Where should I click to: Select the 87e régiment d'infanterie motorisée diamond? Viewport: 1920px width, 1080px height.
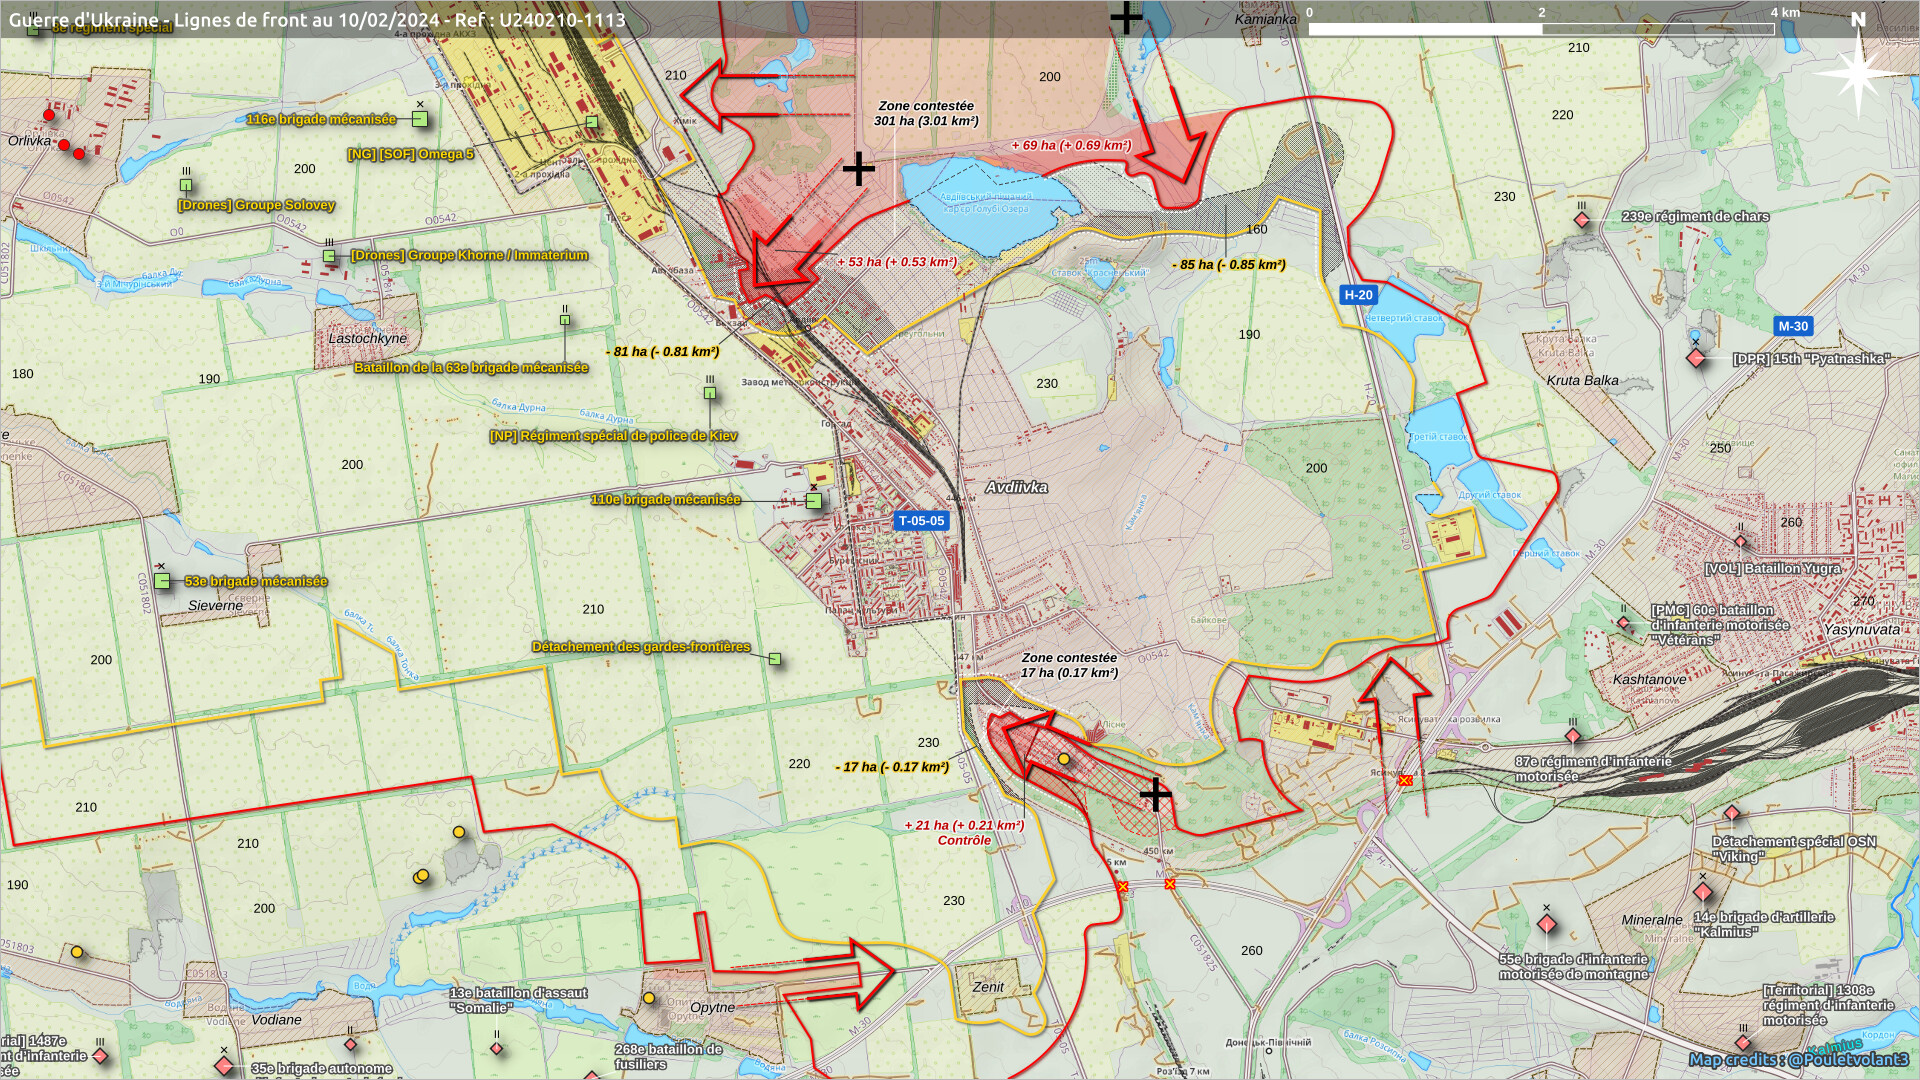[1572, 737]
